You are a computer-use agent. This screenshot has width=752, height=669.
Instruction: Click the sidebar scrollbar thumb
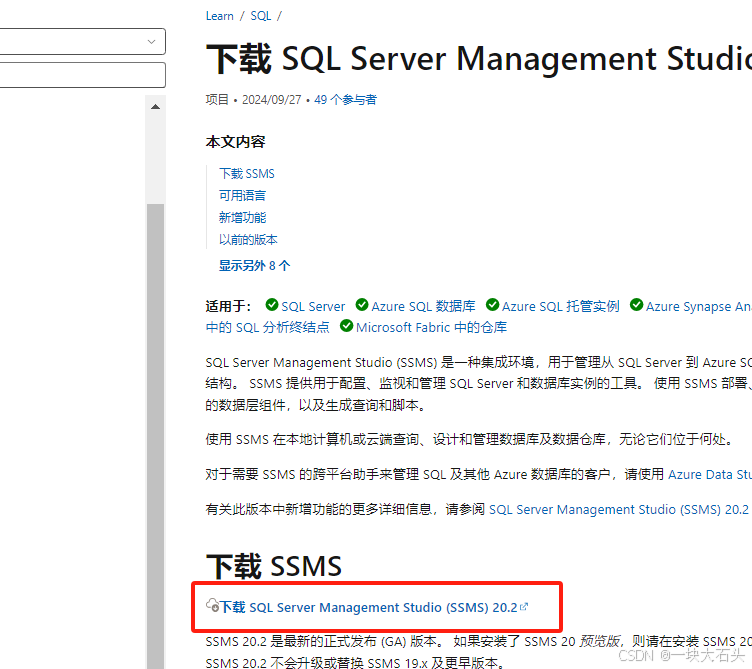coord(155,436)
